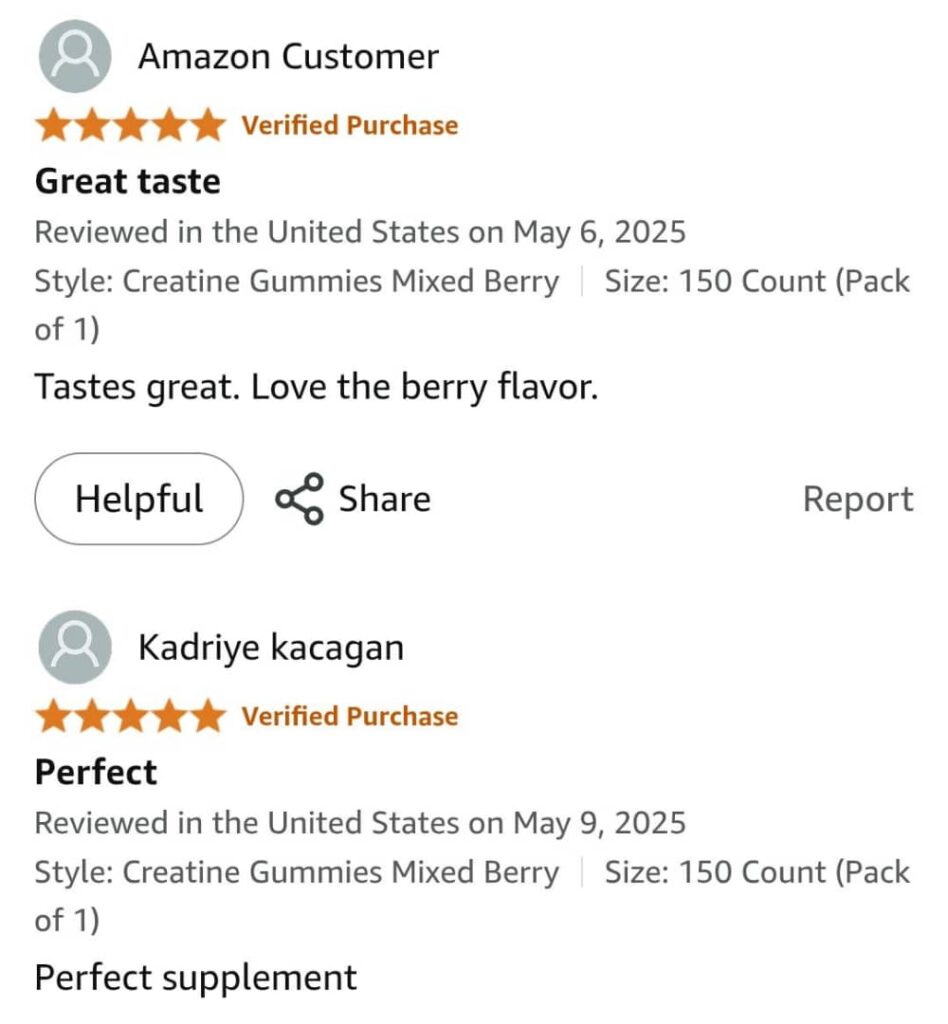The width and height of the screenshot is (948, 1024).
Task: Click the Perfect supplement review body text
Action: coord(196,977)
